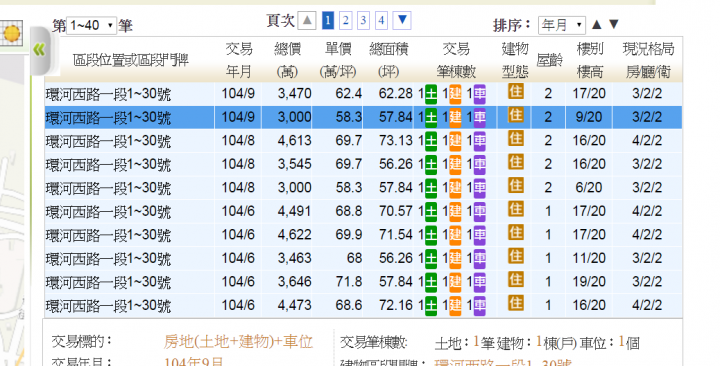The width and height of the screenshot is (720, 366).
Task: Open the 年月 sort-by dropdown
Action: [x=562, y=25]
